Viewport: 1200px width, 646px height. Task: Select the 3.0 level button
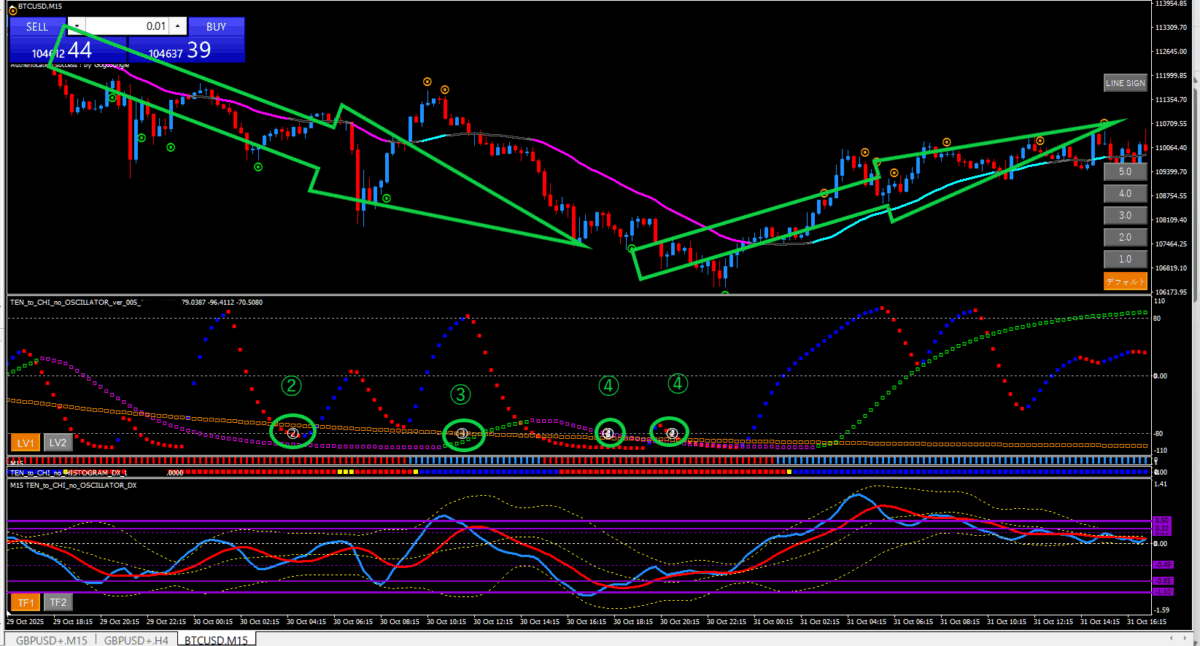click(x=1124, y=216)
